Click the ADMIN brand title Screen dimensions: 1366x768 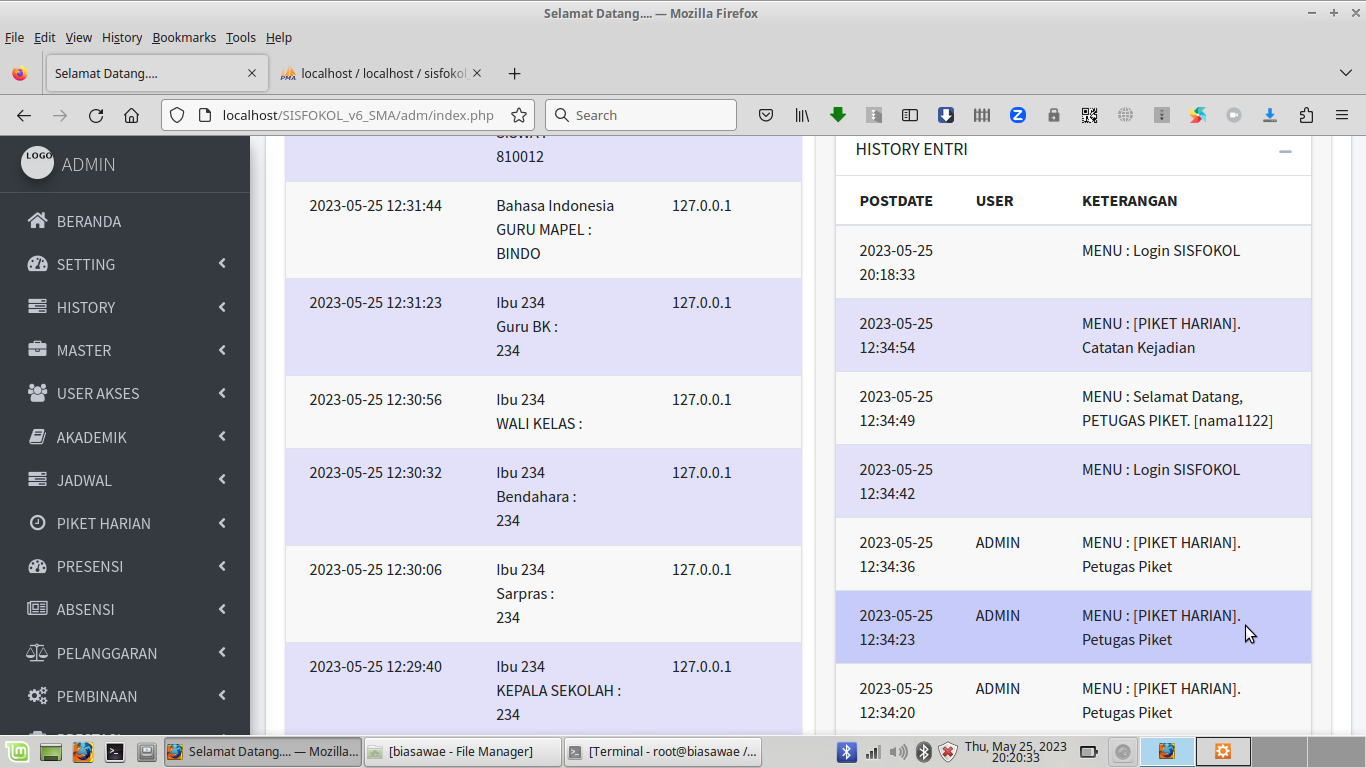point(88,164)
